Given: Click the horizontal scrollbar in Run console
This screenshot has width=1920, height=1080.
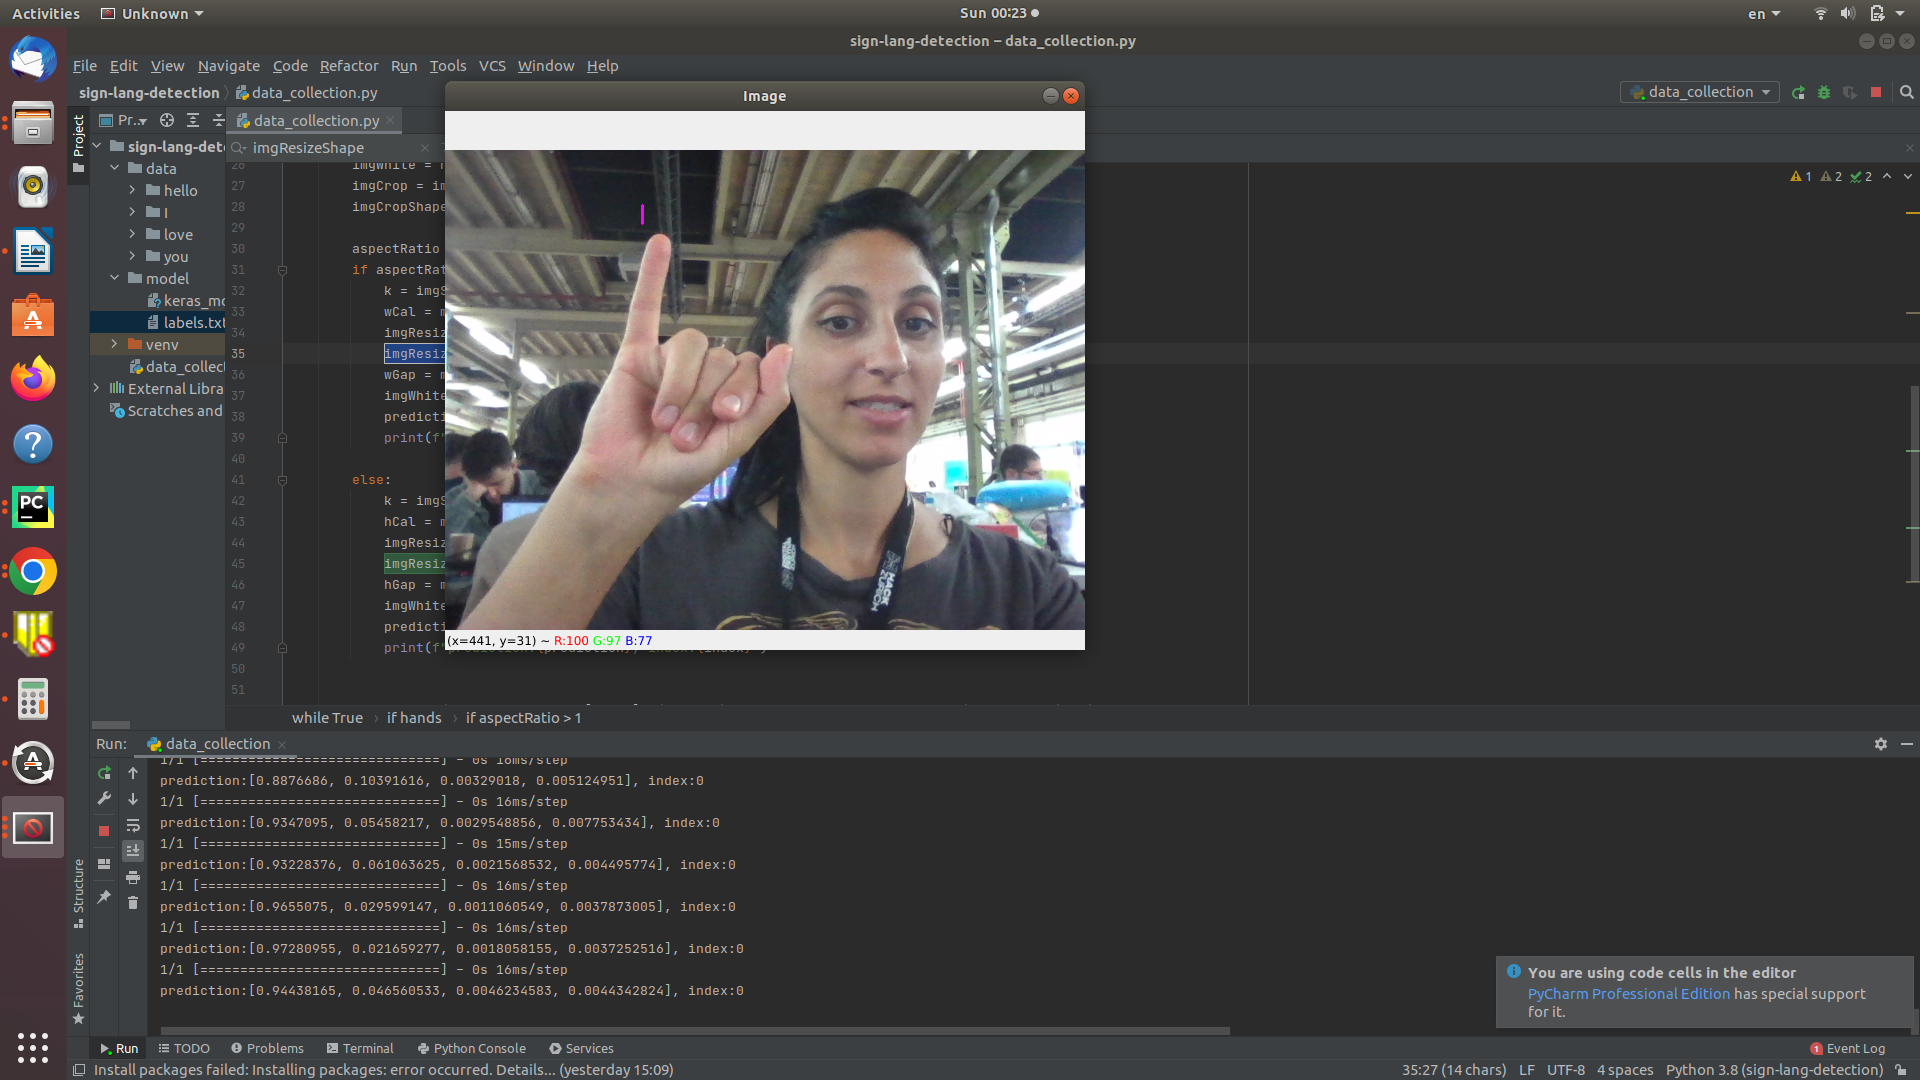Looking at the screenshot, I should coord(694,1030).
